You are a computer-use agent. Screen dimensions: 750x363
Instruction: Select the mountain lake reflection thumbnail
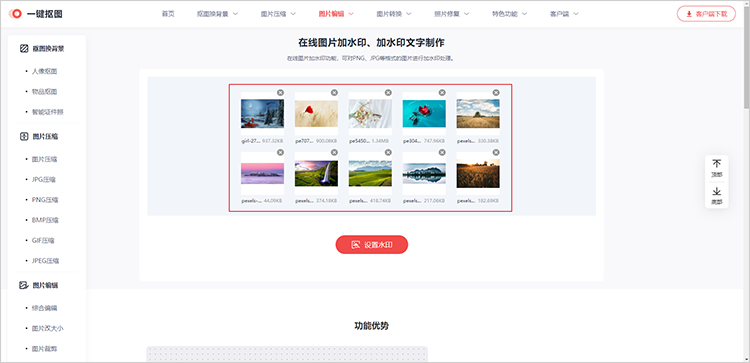(x=424, y=173)
